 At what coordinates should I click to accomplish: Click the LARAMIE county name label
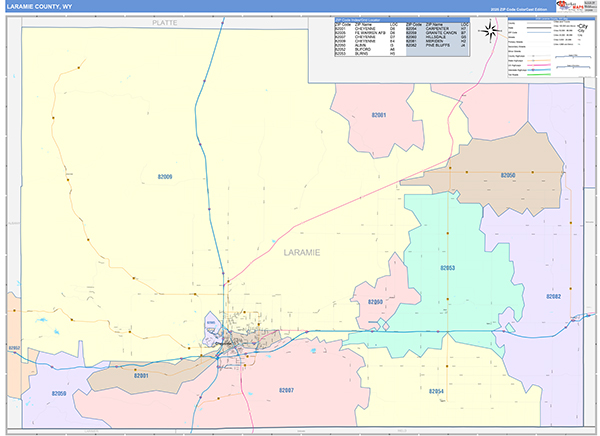(301, 253)
